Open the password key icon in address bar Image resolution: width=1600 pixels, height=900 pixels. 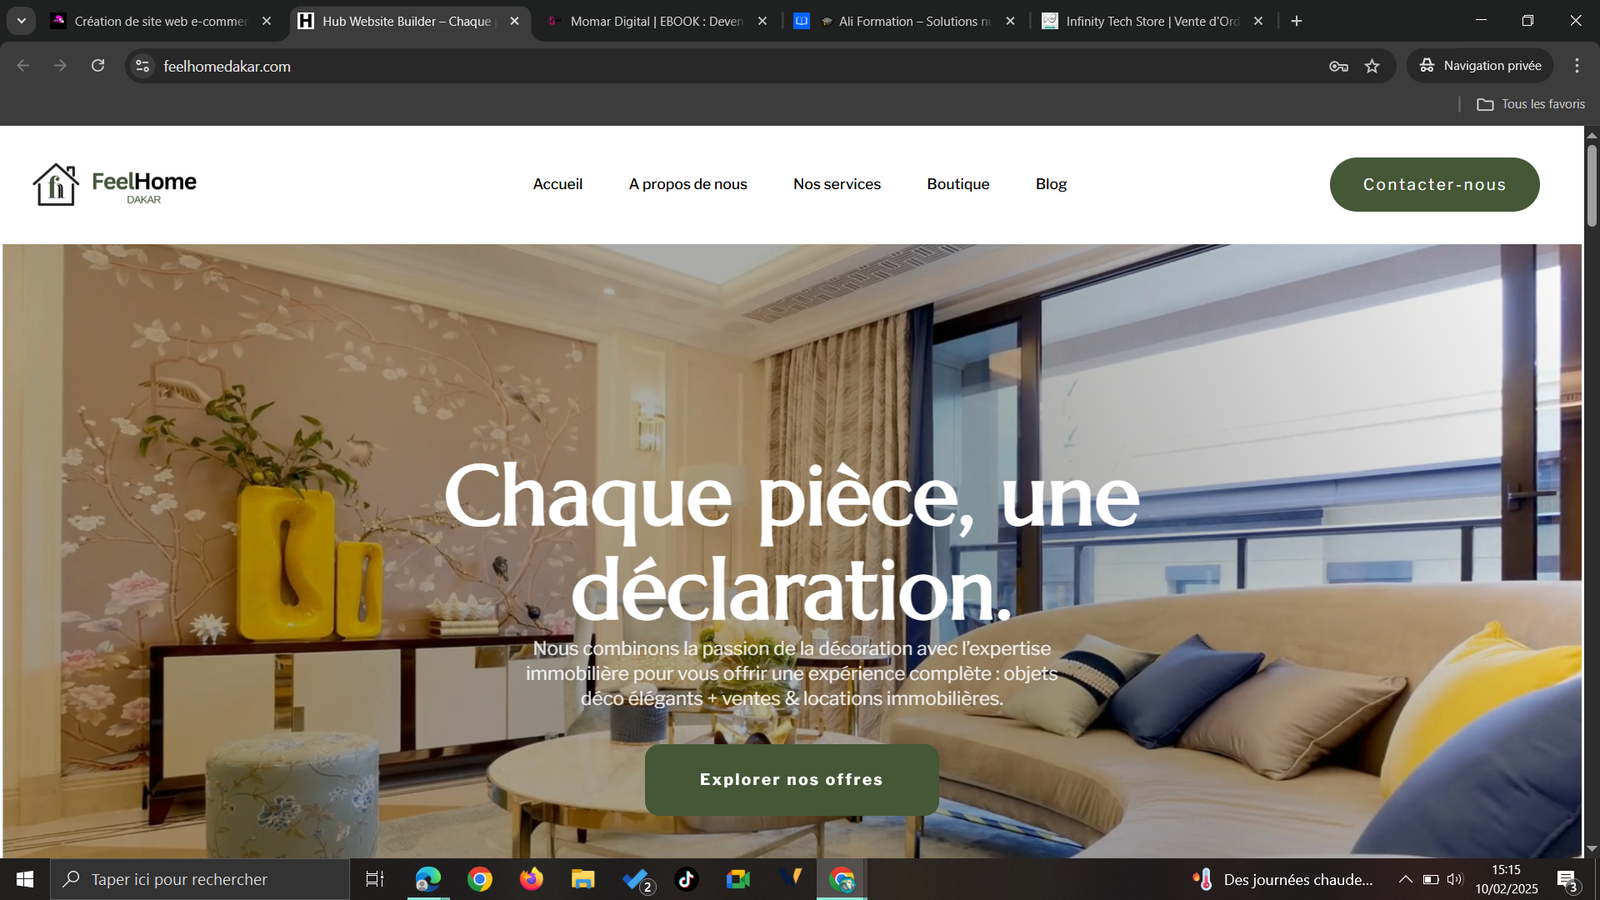[1338, 66]
